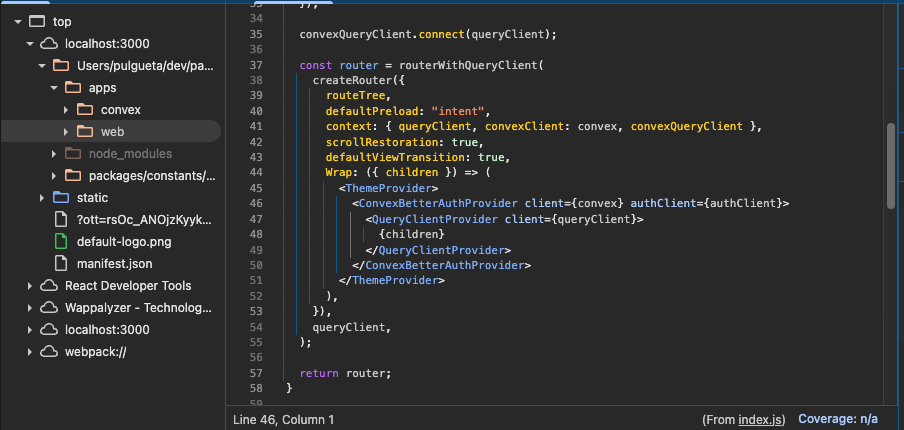Click line number 57 gutter

coord(257,373)
